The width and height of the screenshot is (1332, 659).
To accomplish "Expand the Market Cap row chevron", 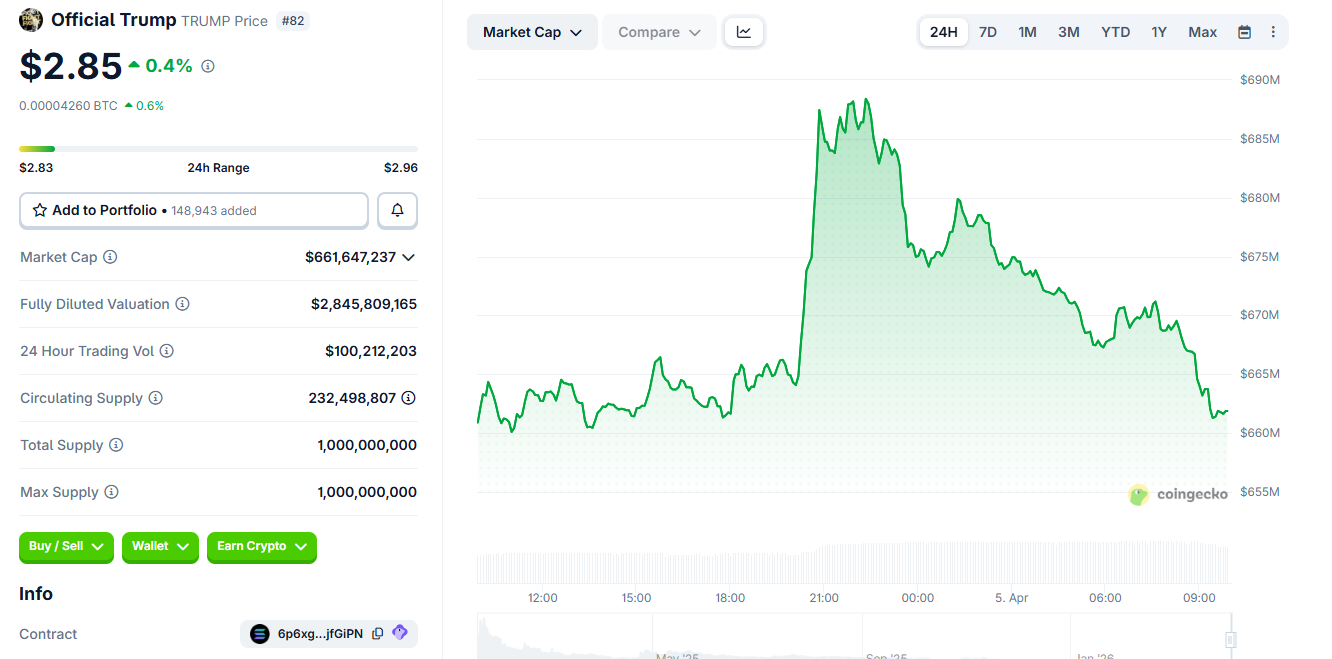I will (407, 257).
